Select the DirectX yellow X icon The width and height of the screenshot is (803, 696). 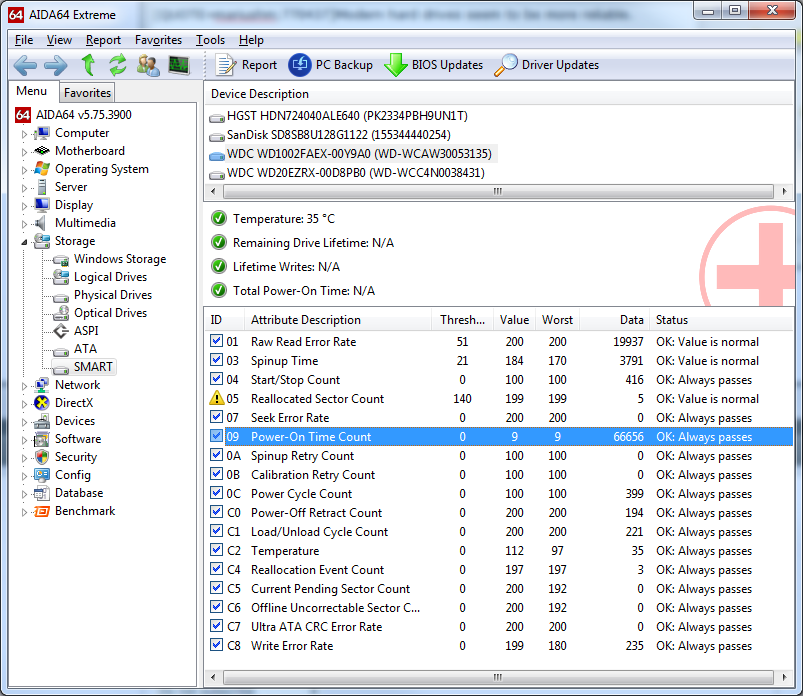coord(41,403)
